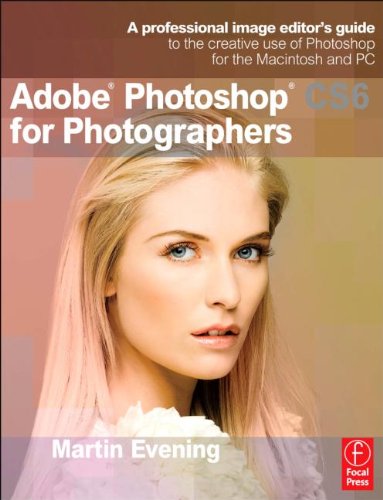Click the 'for the Macintosh and PC' line
The image size is (383, 500).
(298, 59)
